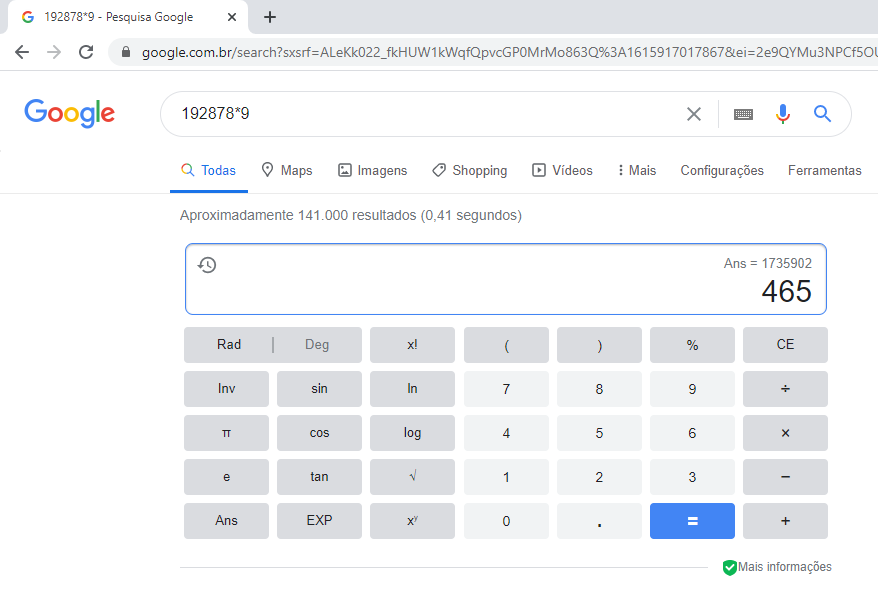
Task: Start voice search with microphone icon
Action: [x=783, y=114]
